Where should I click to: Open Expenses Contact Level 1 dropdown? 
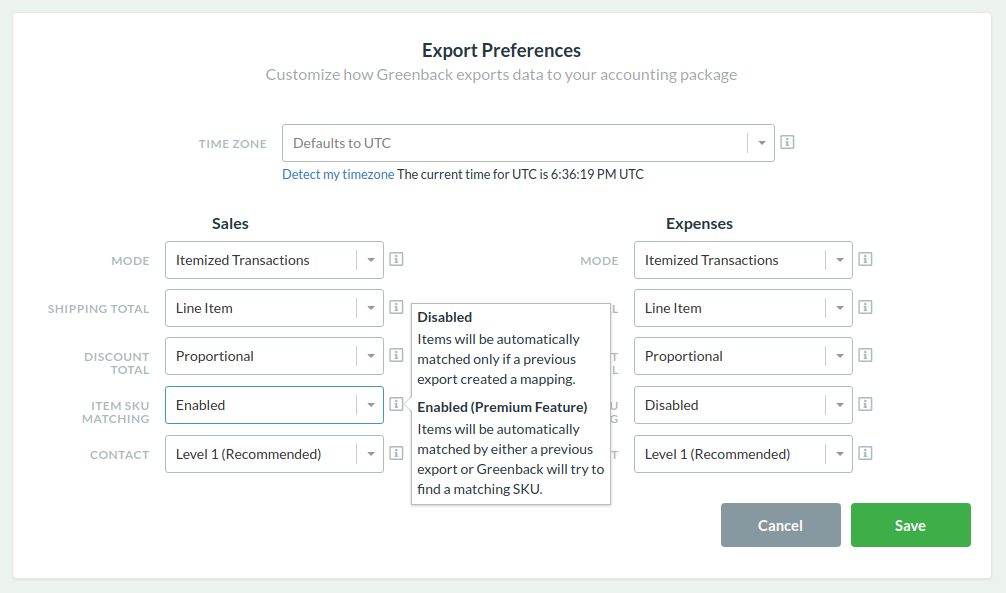[x=743, y=454]
